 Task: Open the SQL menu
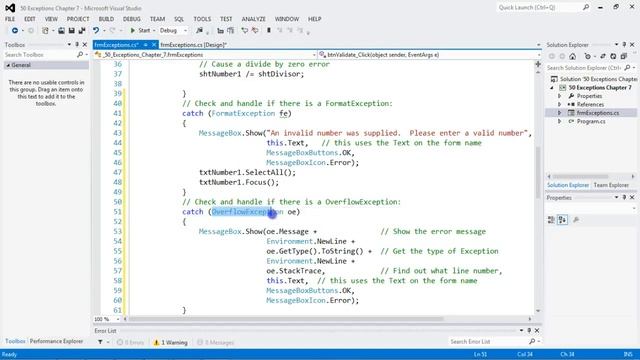179,19
